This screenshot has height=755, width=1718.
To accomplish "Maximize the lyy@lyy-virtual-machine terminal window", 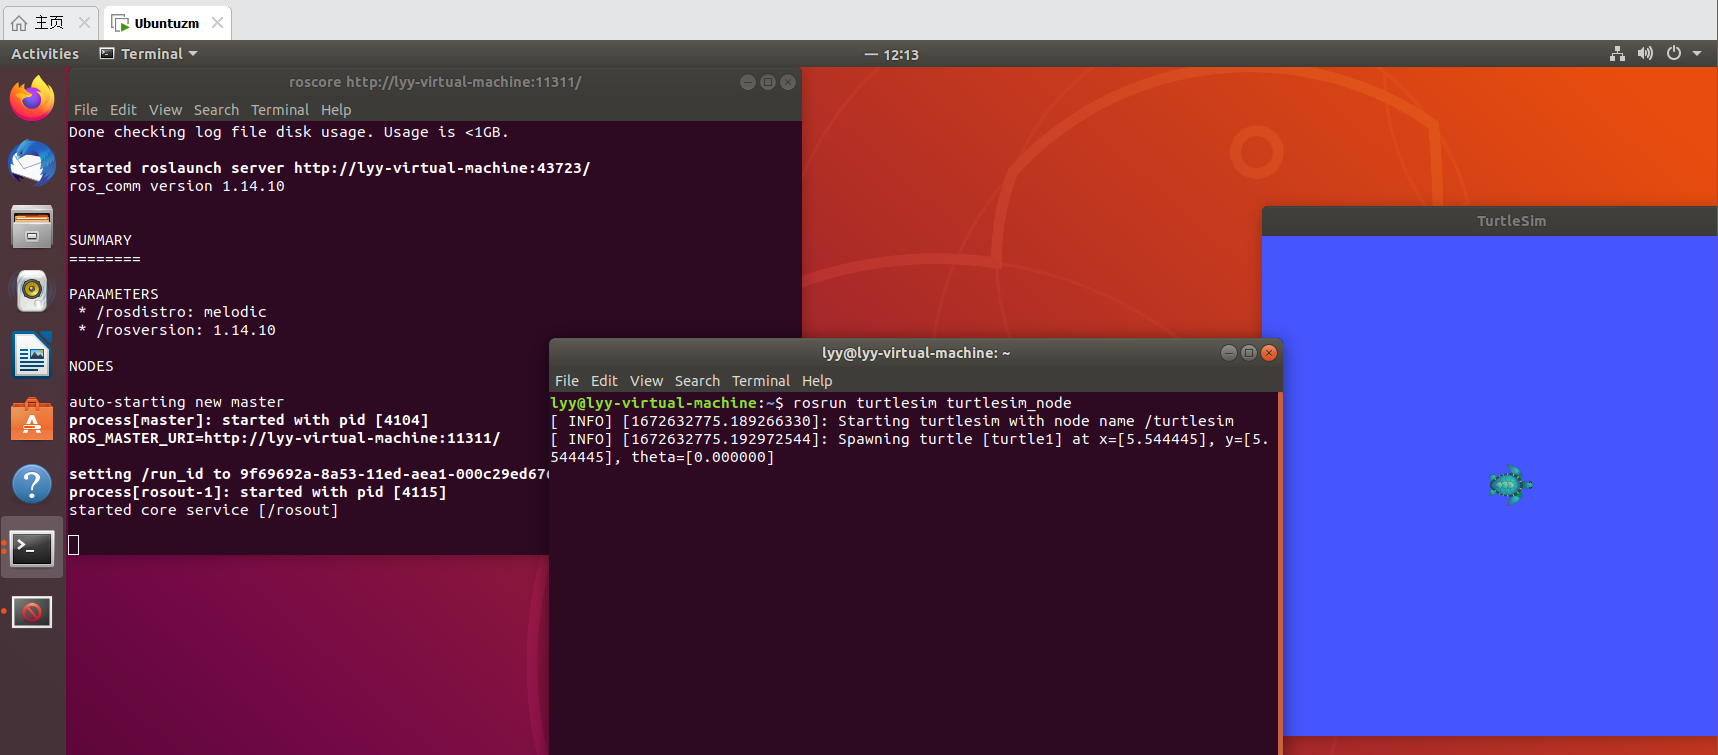I will tap(1249, 353).
